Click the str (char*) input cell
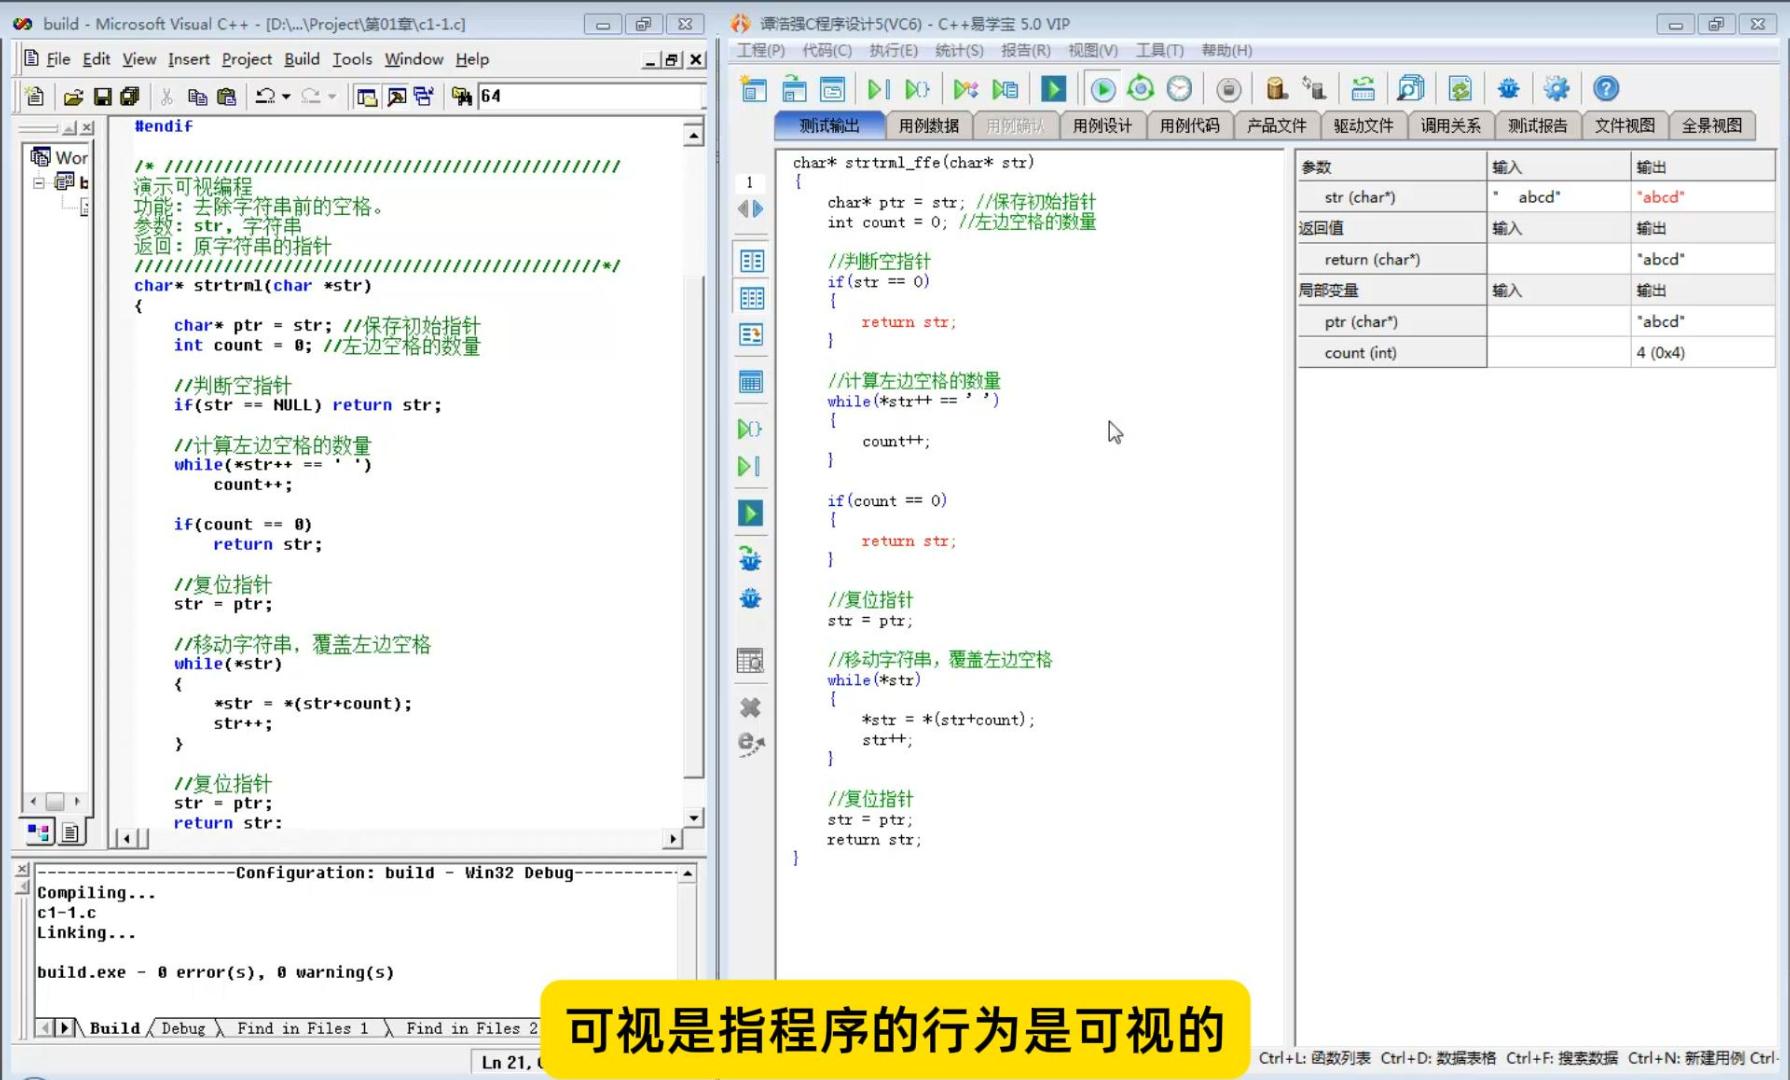This screenshot has height=1080, width=1790. point(1558,197)
